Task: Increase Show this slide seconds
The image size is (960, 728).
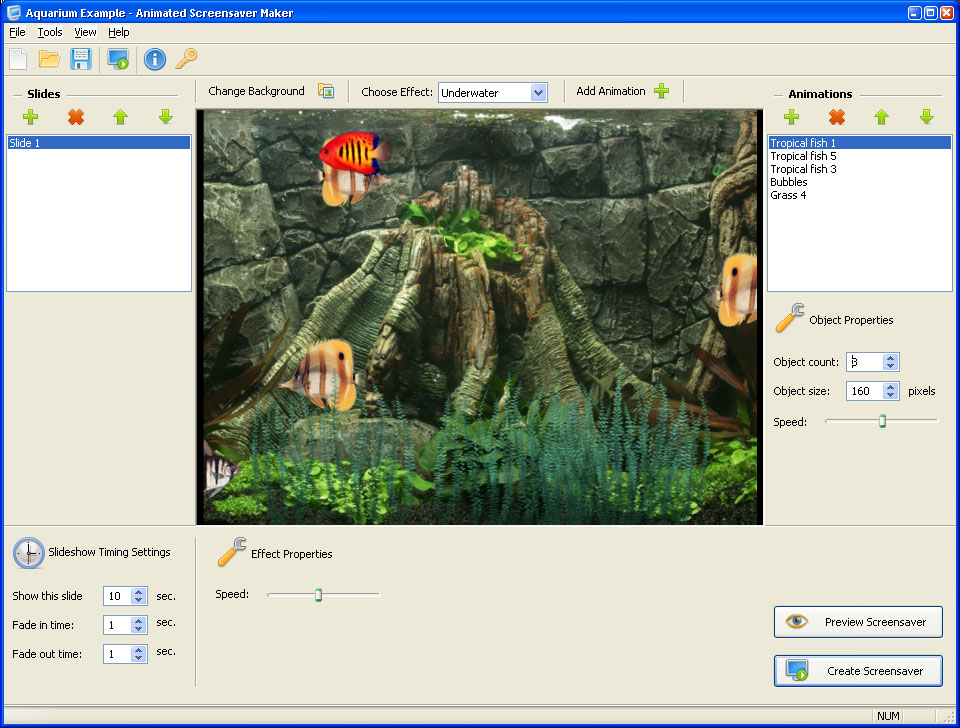Action: [x=139, y=592]
